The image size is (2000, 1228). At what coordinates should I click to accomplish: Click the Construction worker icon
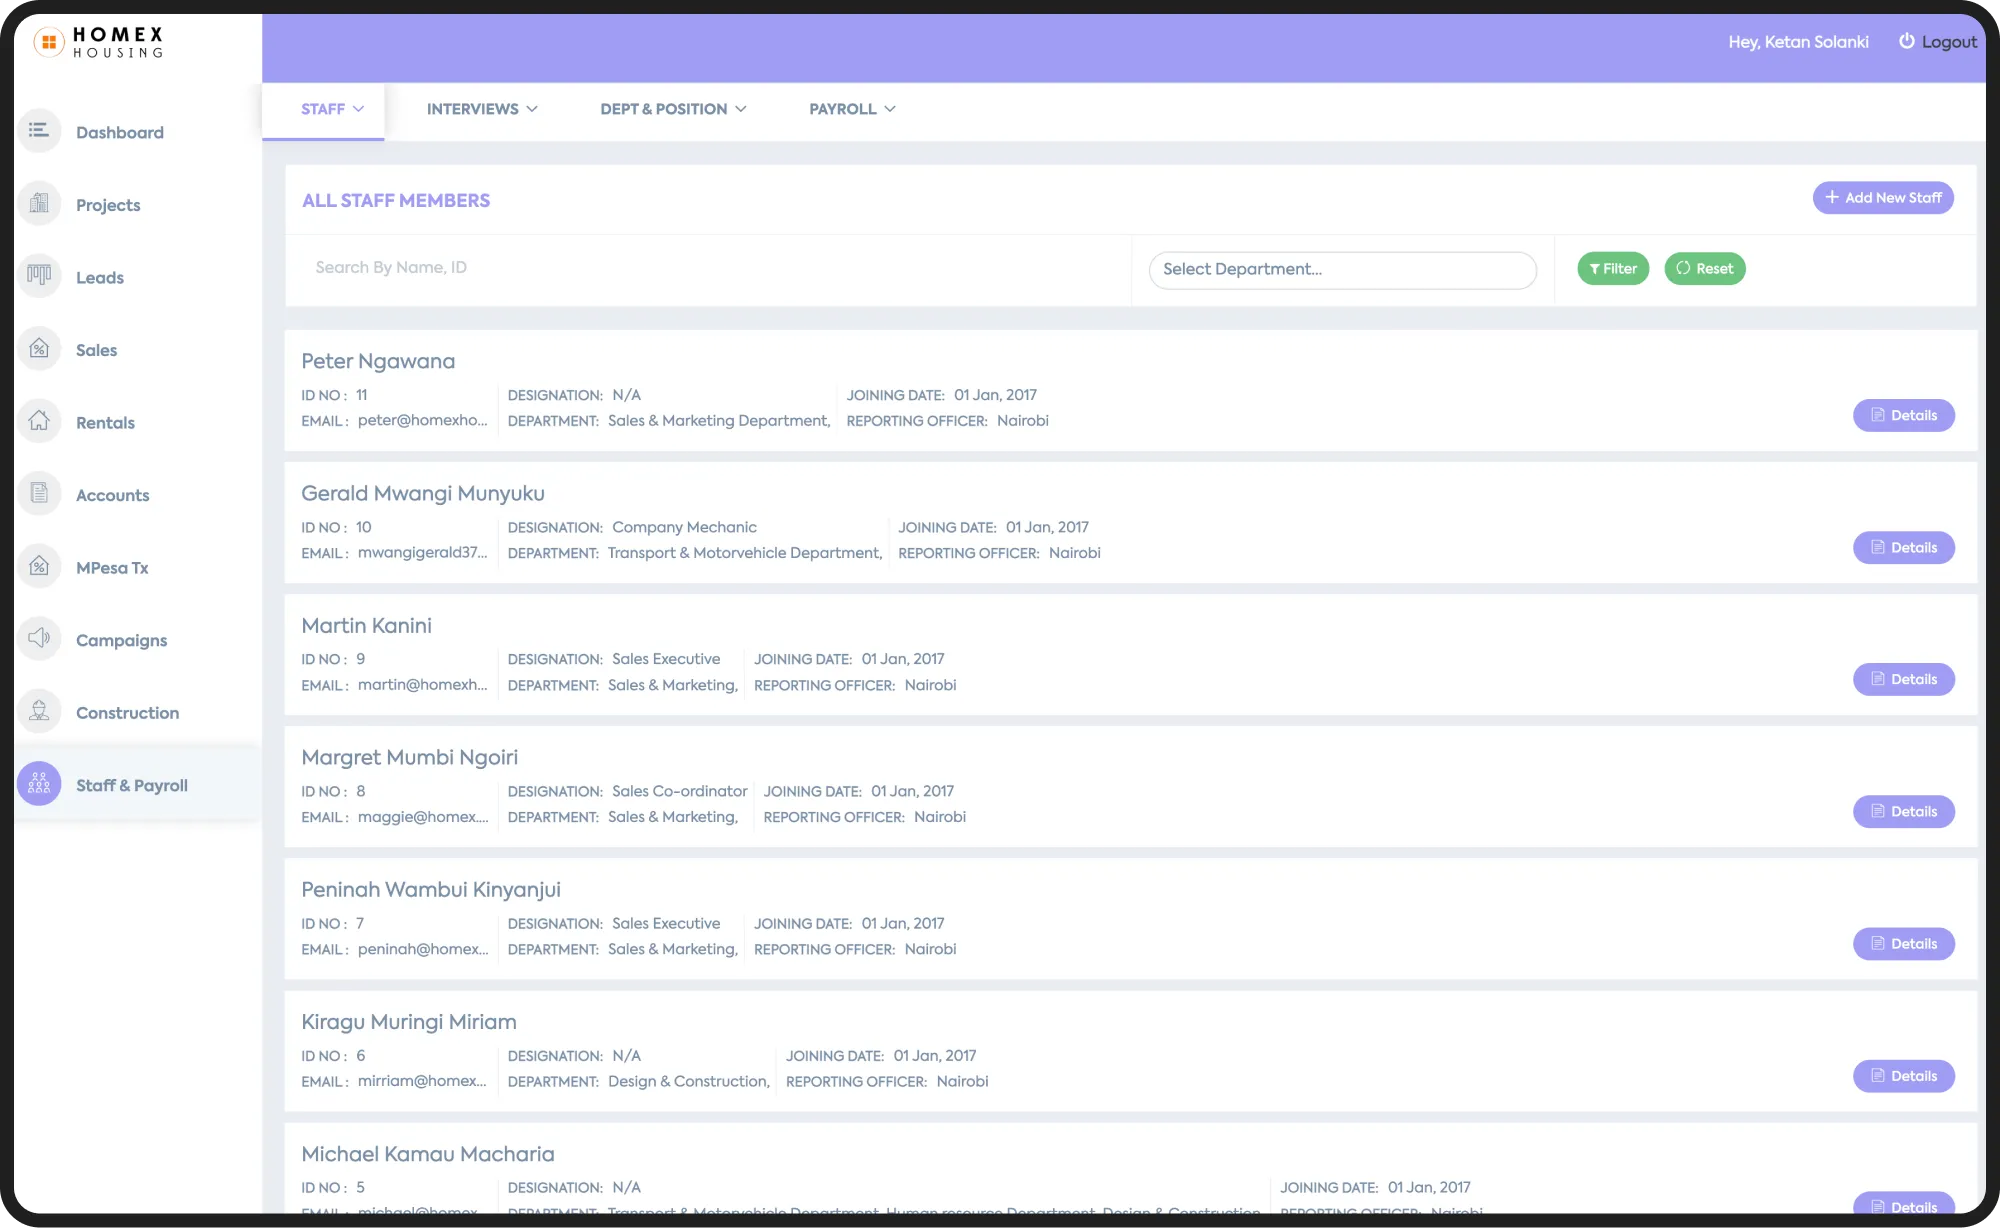coord(39,712)
